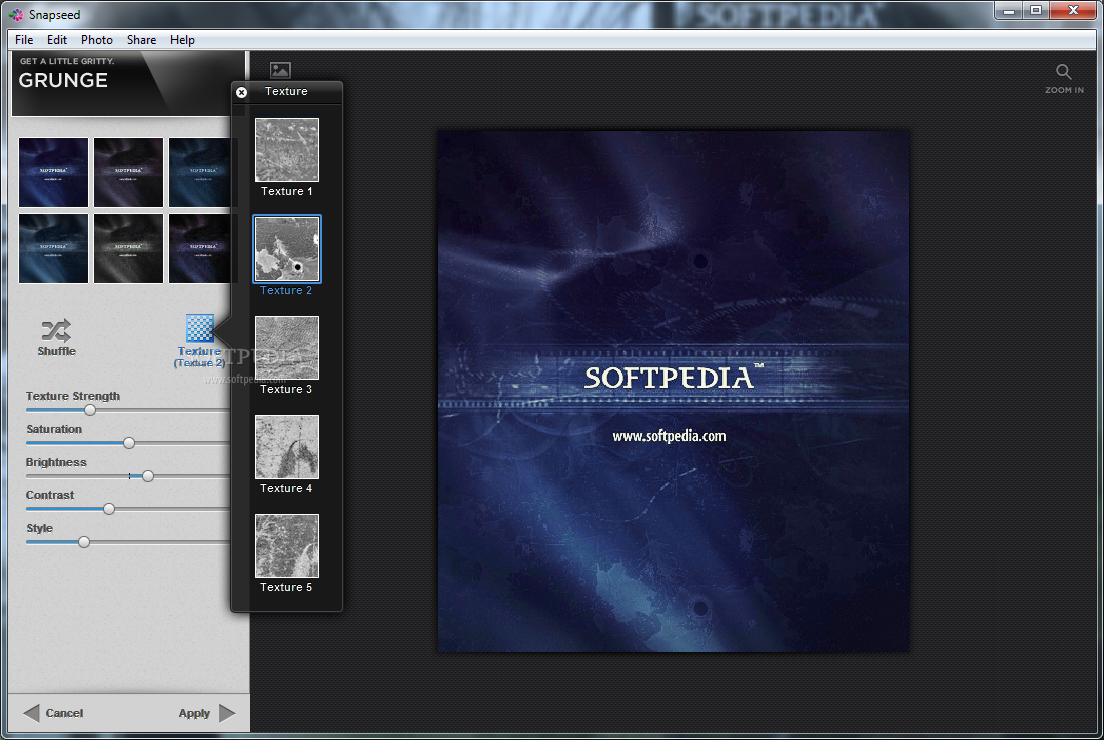Pick the Texture 4 thumbnail
The width and height of the screenshot is (1104, 740).
(287, 446)
